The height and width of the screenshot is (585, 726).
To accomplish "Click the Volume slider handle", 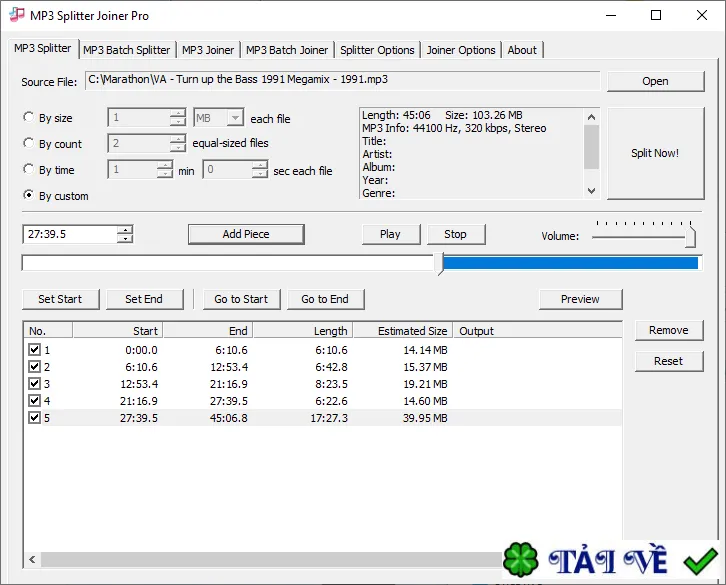I will (x=690, y=236).
